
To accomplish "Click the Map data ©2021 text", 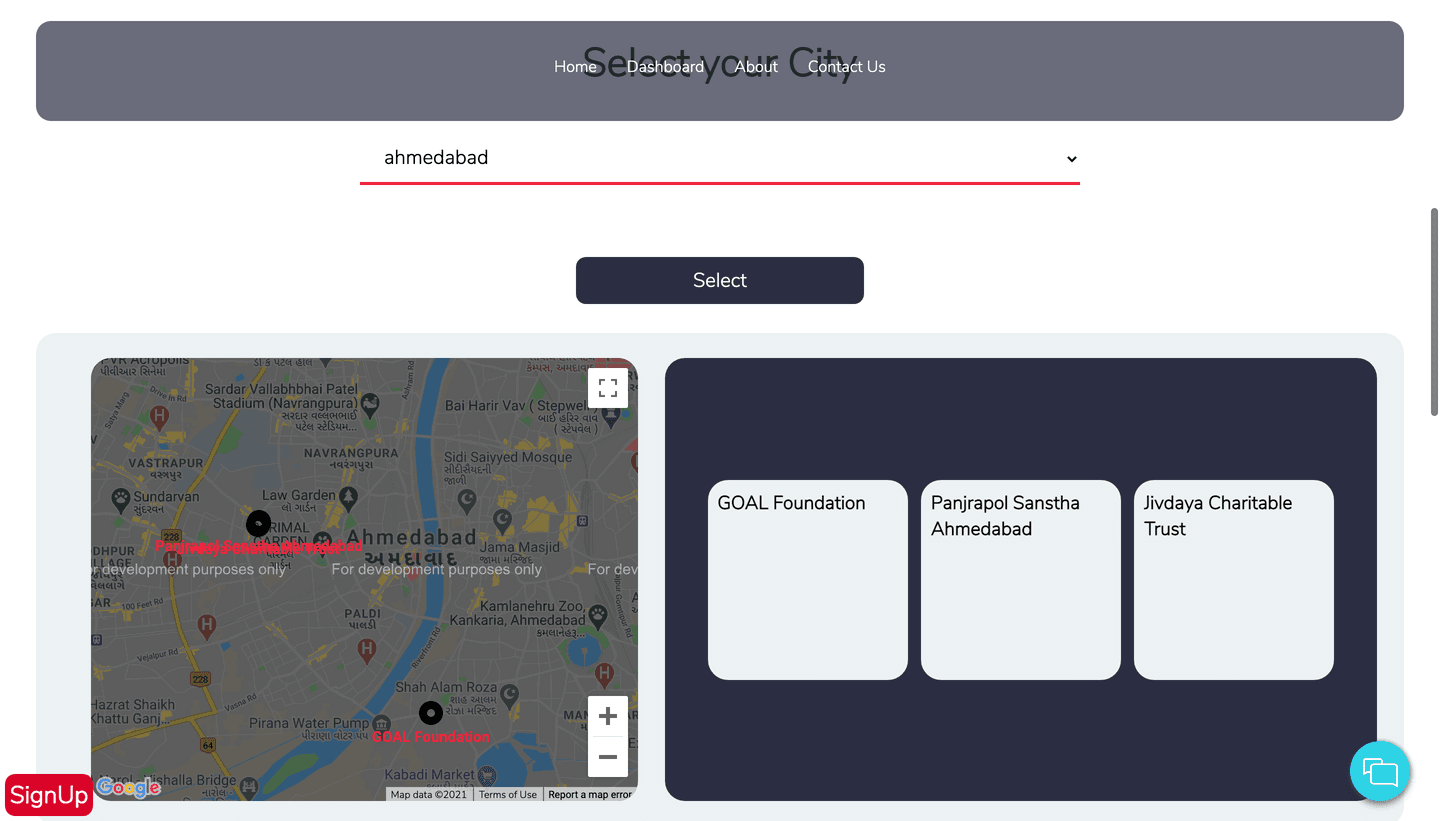I will tap(429, 795).
